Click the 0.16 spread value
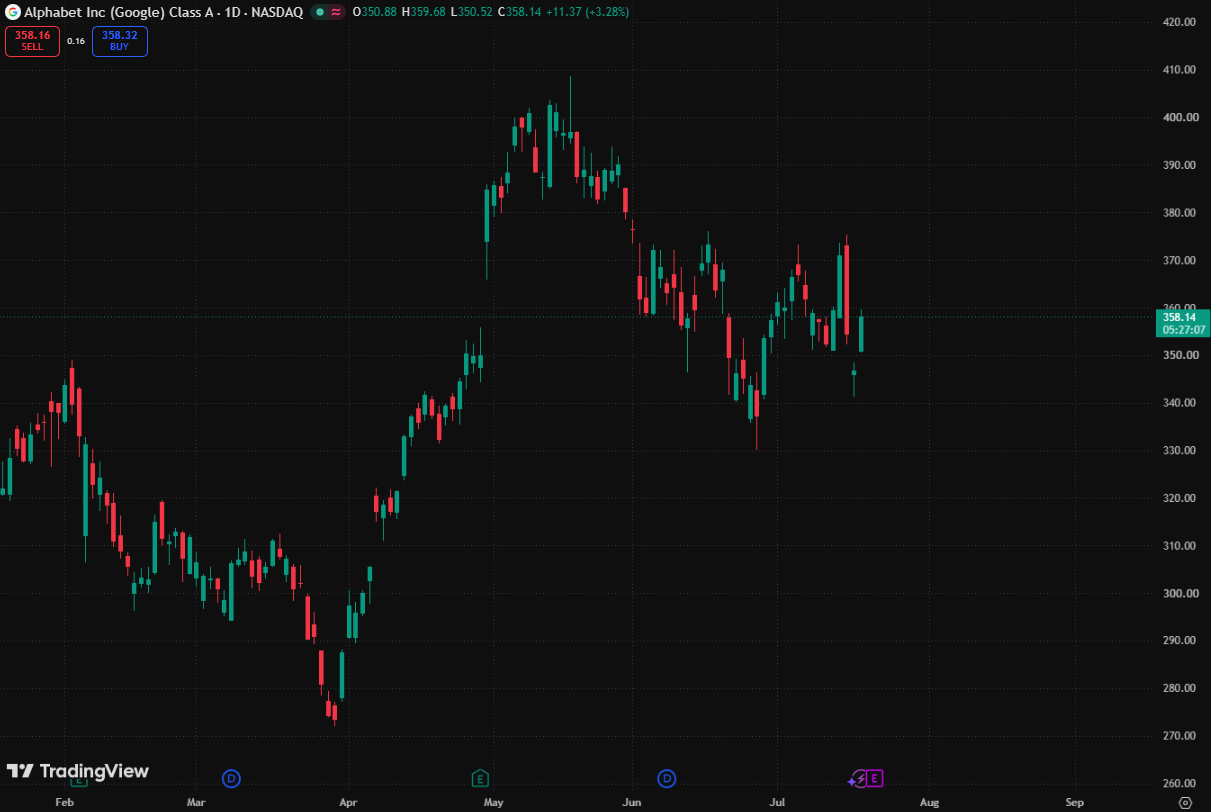Screen dimensions: 1211x812 76,41
